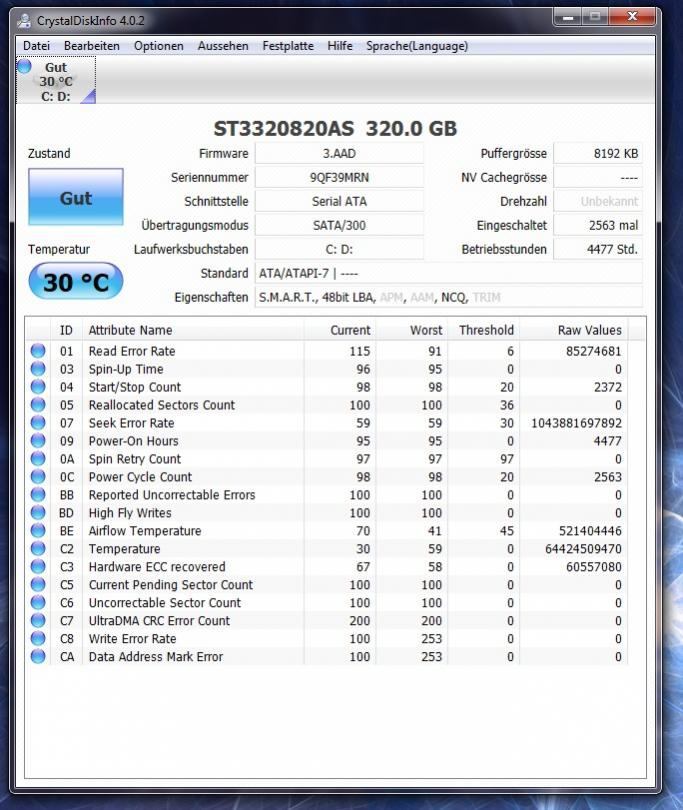Click the ID column header
683x810 pixels.
click(x=66, y=330)
